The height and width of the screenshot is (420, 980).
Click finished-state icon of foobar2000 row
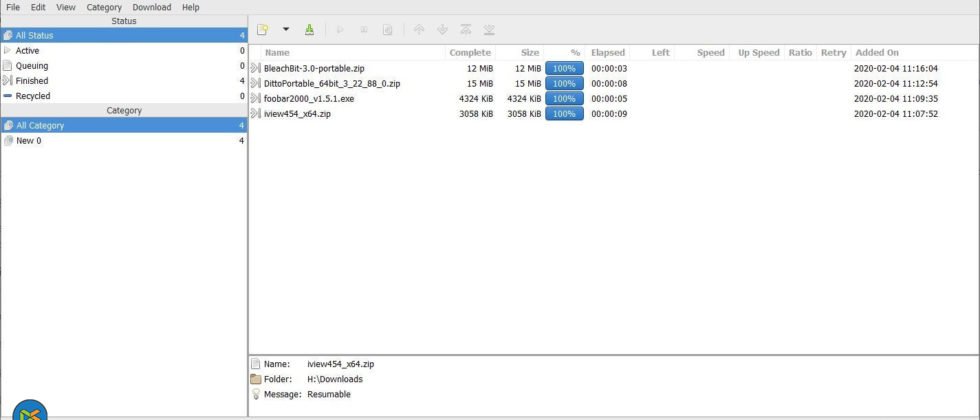(255, 99)
